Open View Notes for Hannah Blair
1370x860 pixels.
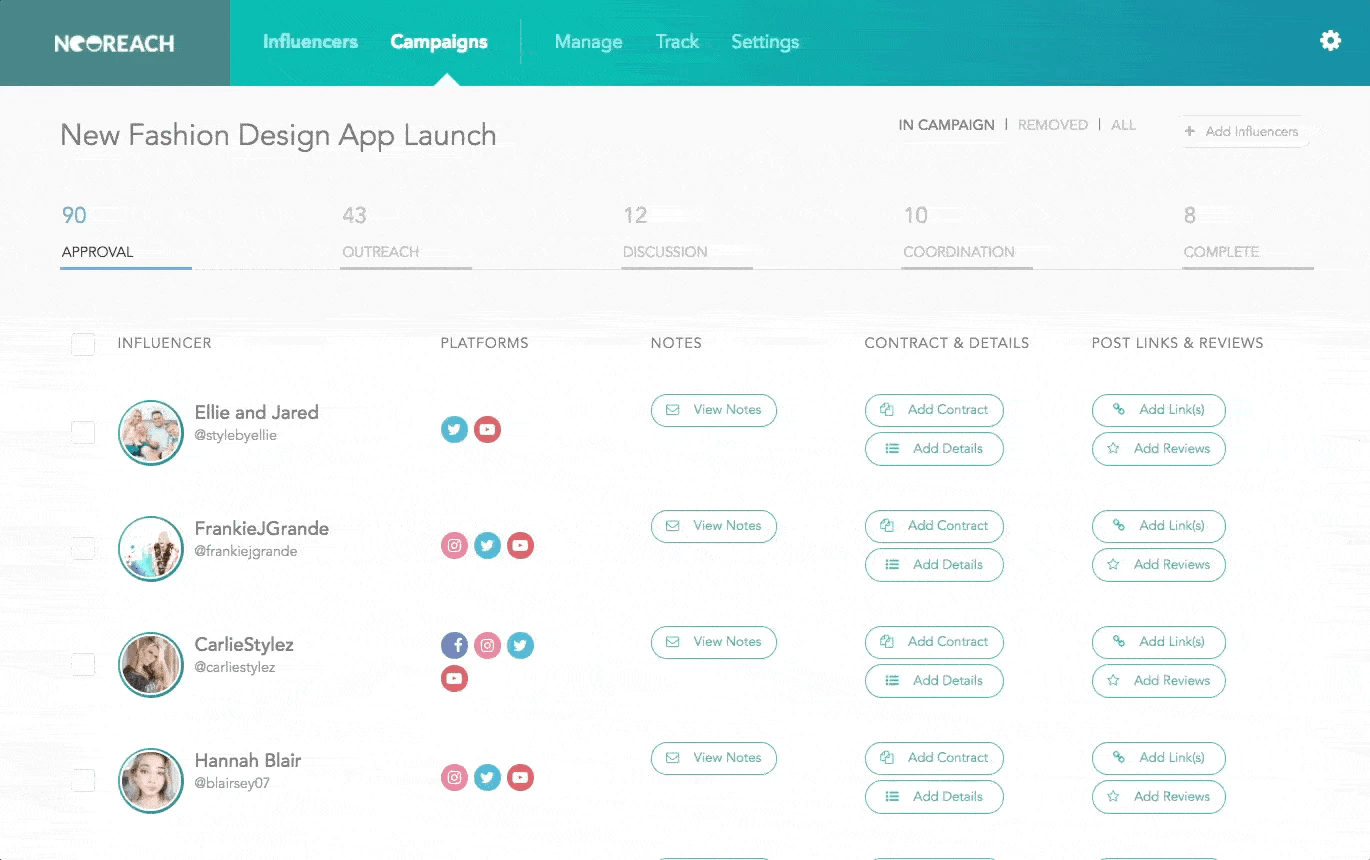coord(713,758)
